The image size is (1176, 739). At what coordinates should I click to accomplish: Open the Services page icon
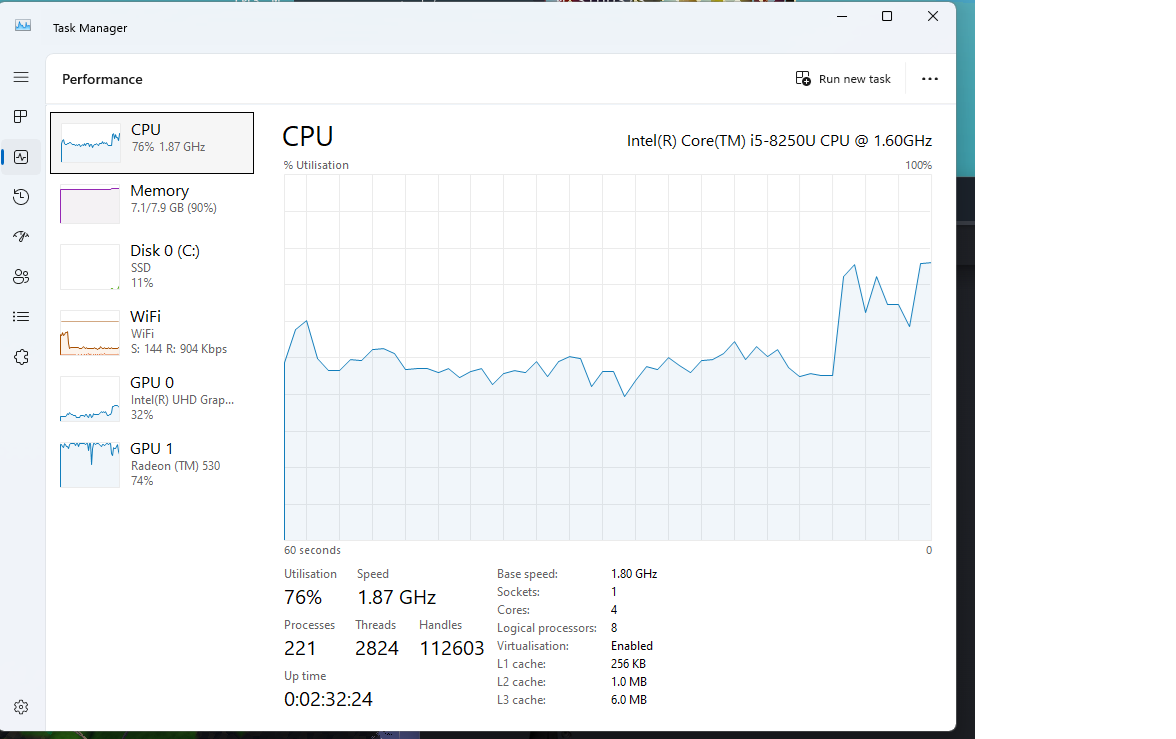click(x=21, y=357)
